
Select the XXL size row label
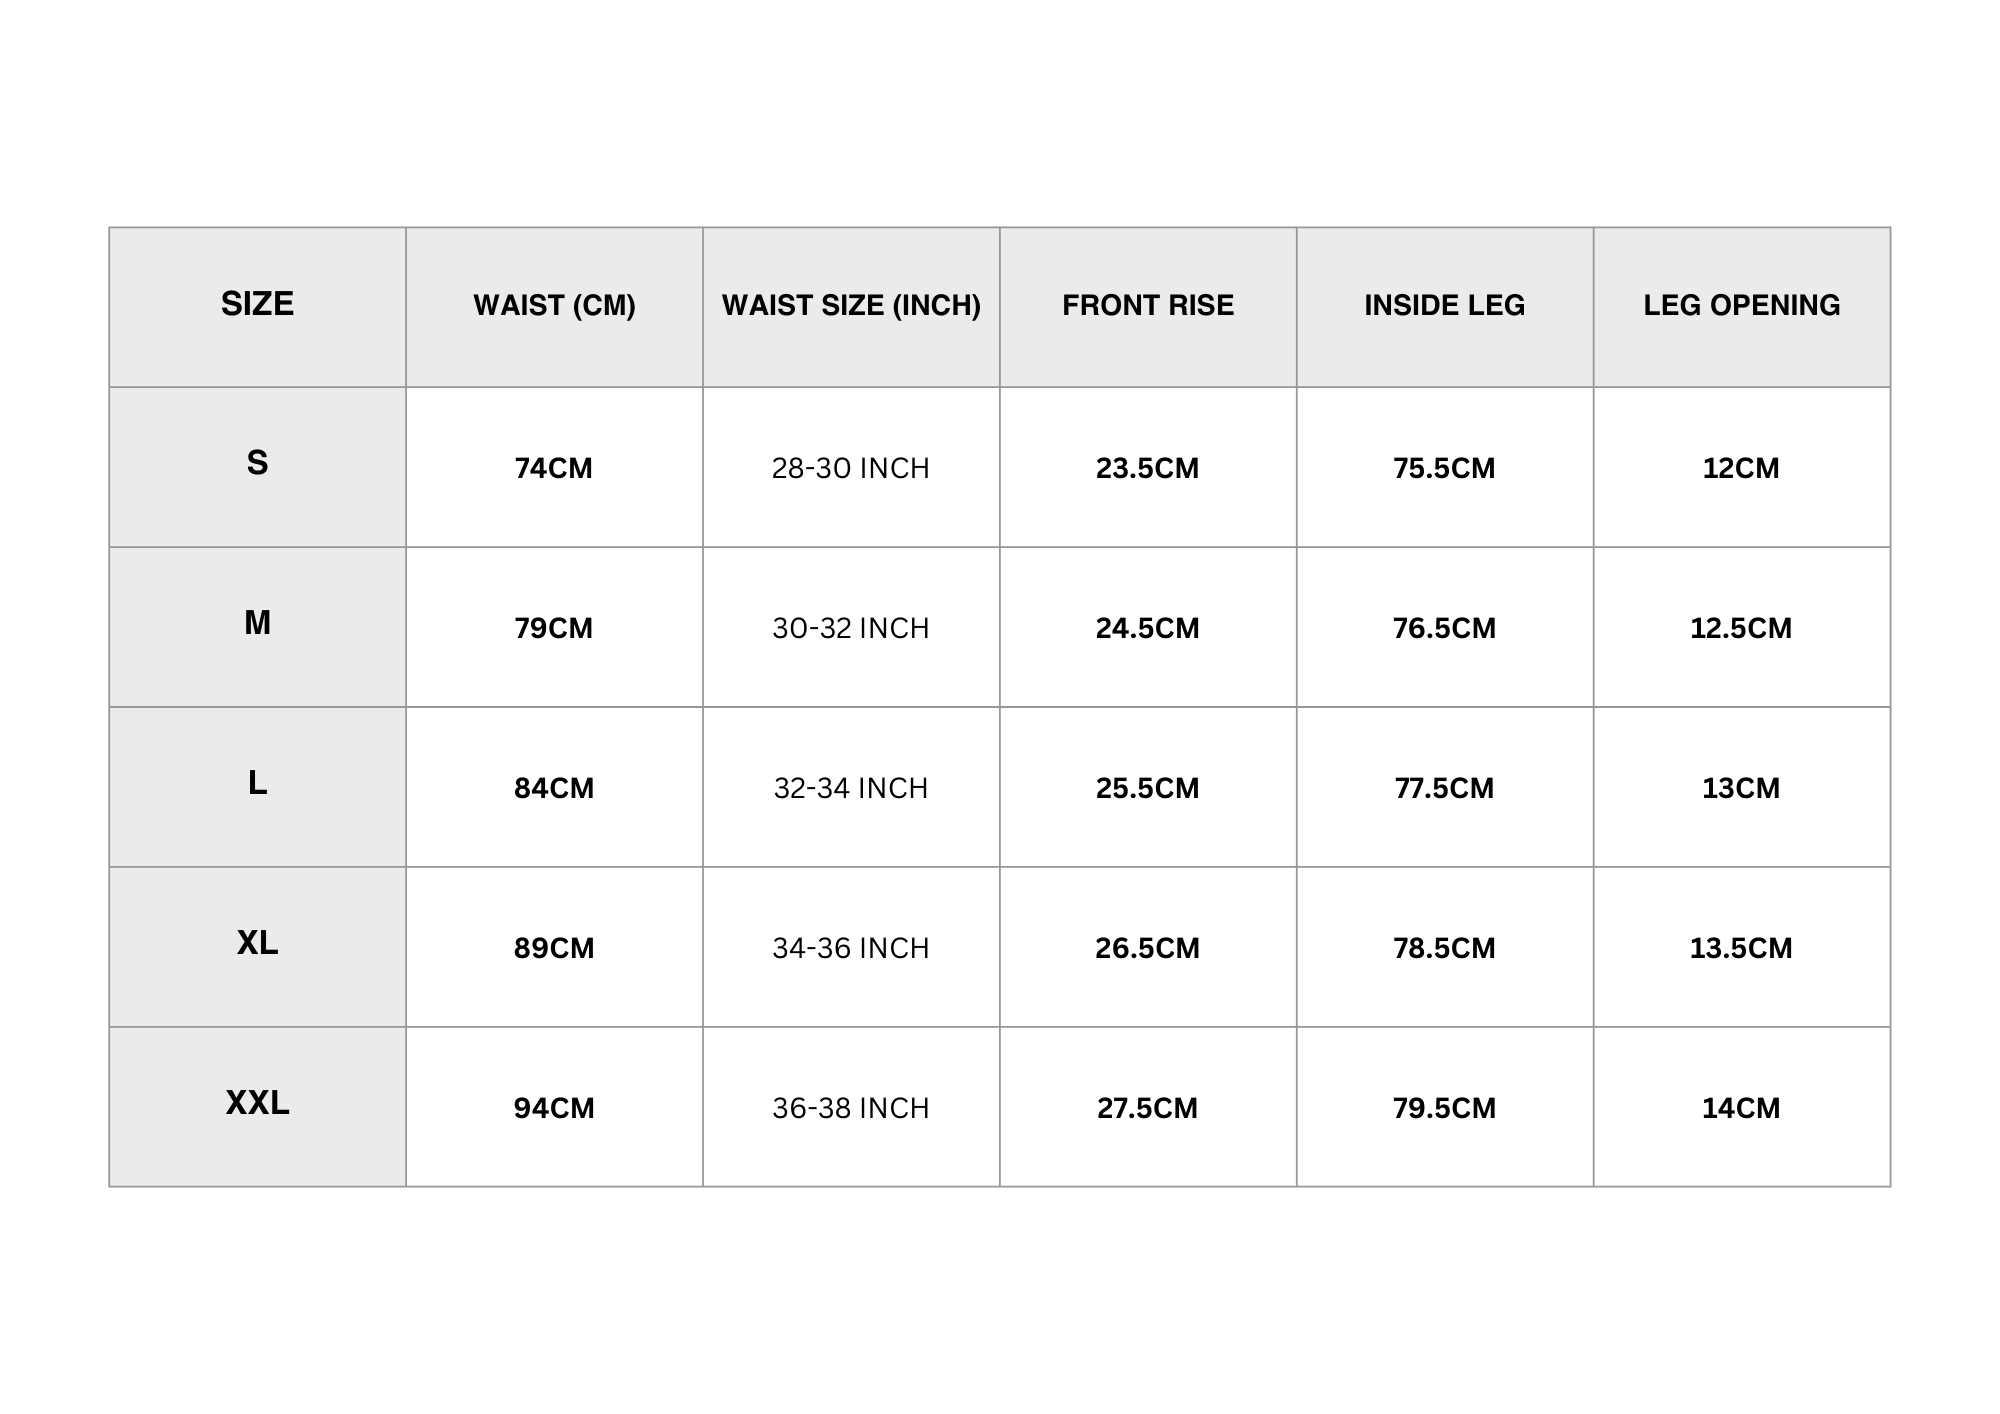point(257,1103)
